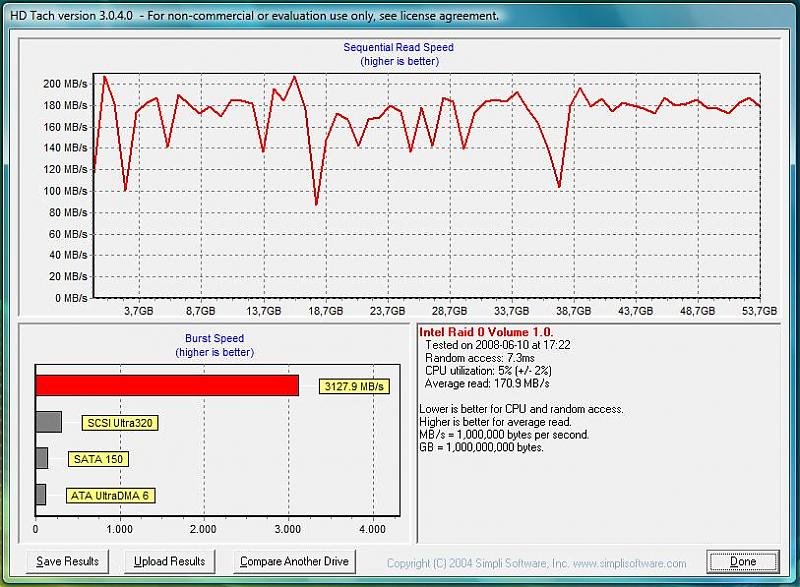The height and width of the screenshot is (587, 800).
Task: Click the 1.000 burst axis label
Action: tap(119, 529)
